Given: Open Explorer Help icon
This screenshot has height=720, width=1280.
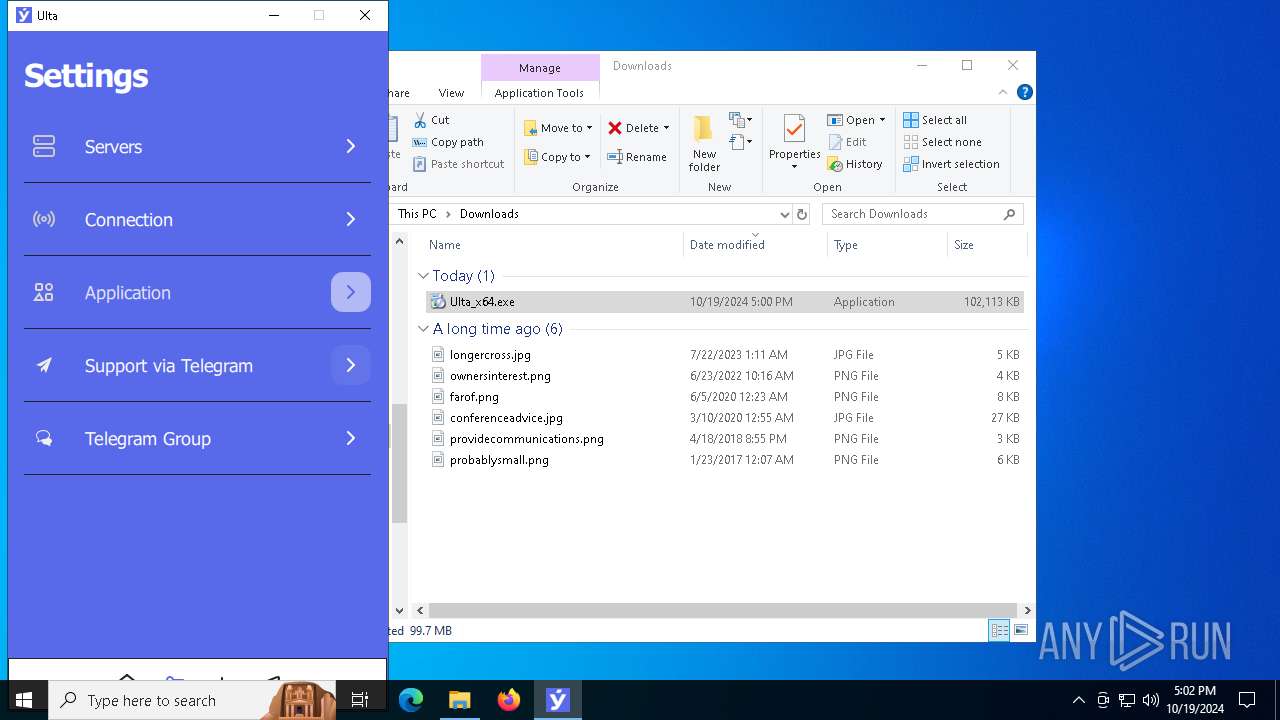Looking at the screenshot, I should (x=1024, y=92).
